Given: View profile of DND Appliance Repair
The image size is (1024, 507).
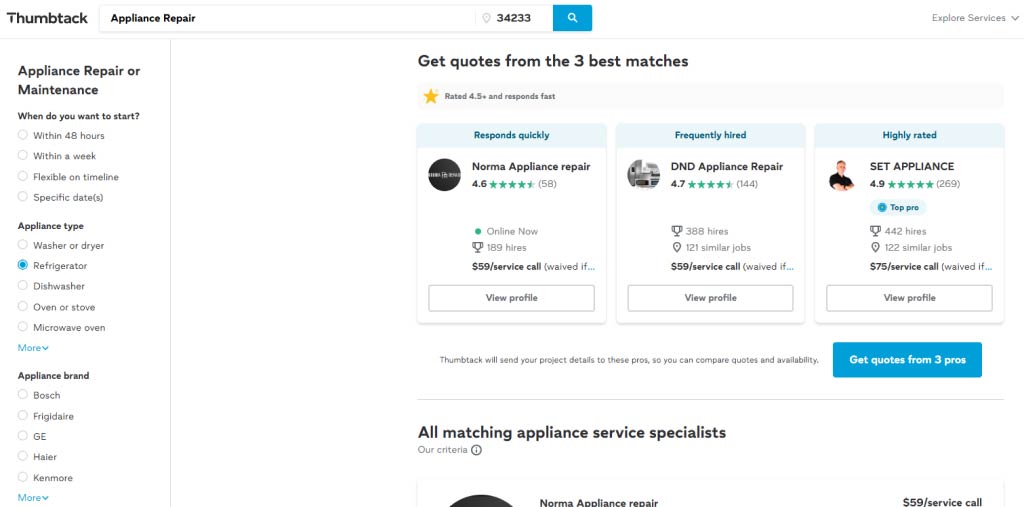Looking at the screenshot, I should pyautogui.click(x=711, y=298).
